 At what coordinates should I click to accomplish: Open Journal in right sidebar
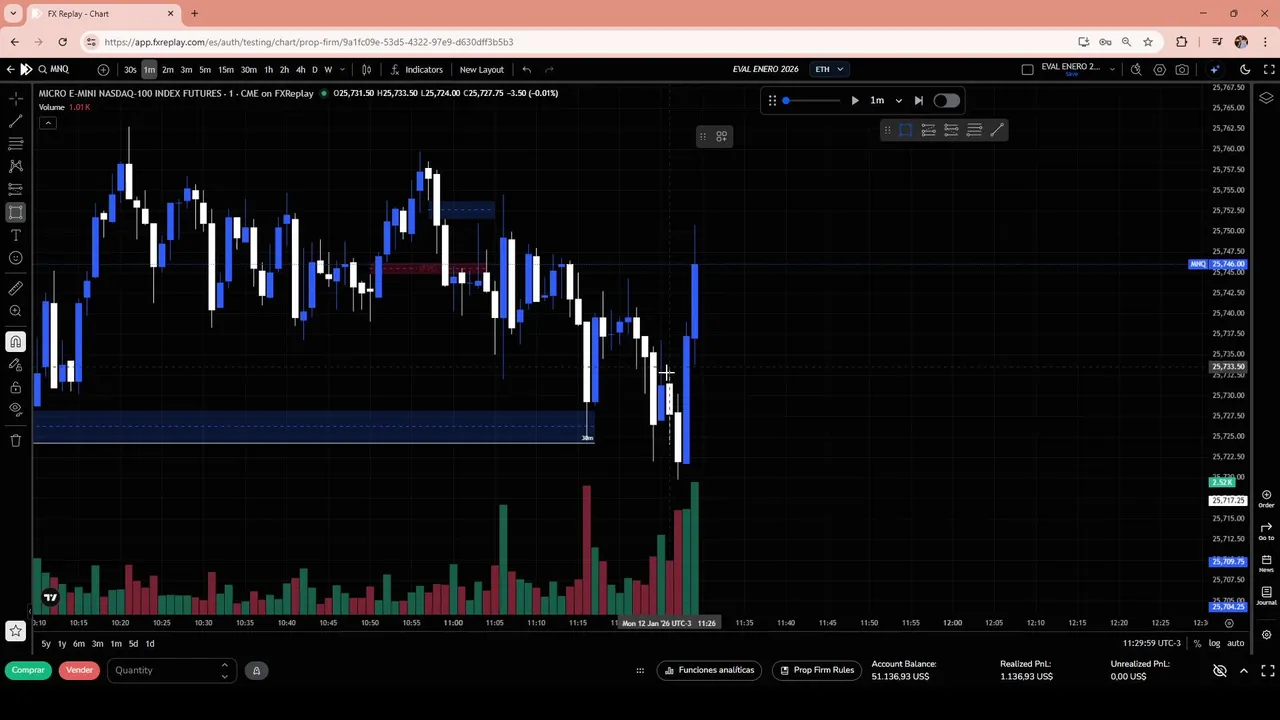click(x=1266, y=595)
